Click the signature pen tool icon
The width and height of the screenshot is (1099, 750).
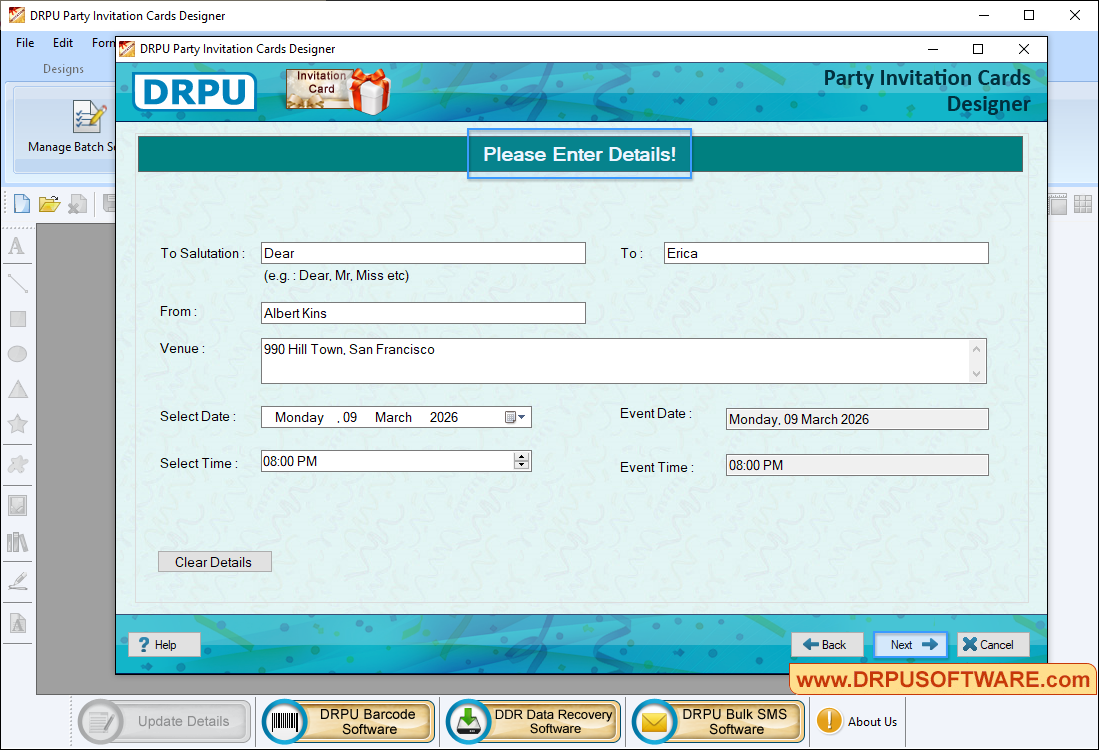pyautogui.click(x=17, y=580)
